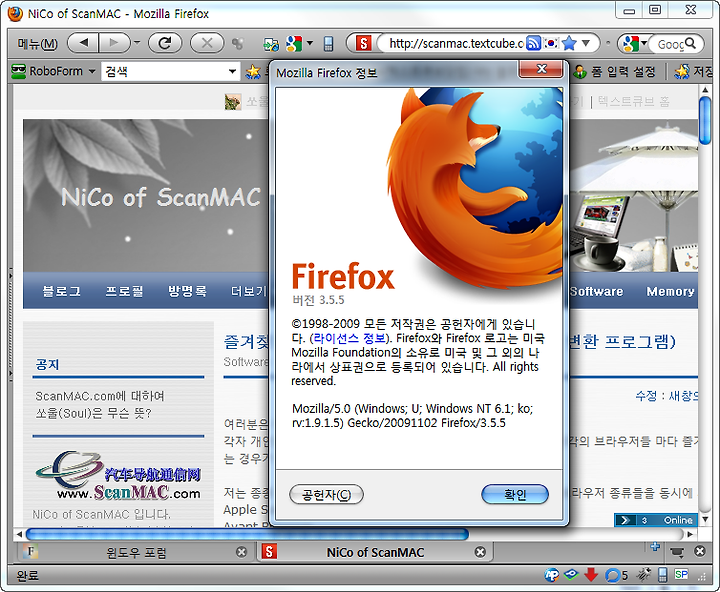720x592 pixels.
Task: Subscribe via the RSS feed icon
Action: (x=533, y=43)
